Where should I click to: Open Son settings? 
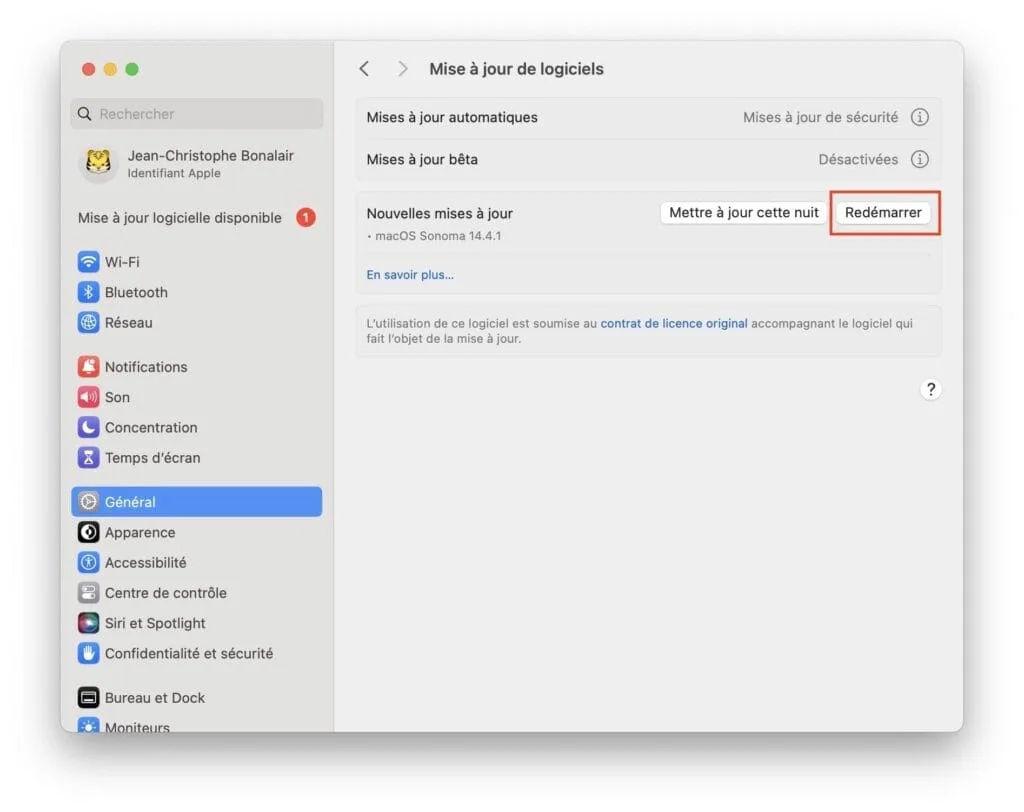tap(116, 397)
